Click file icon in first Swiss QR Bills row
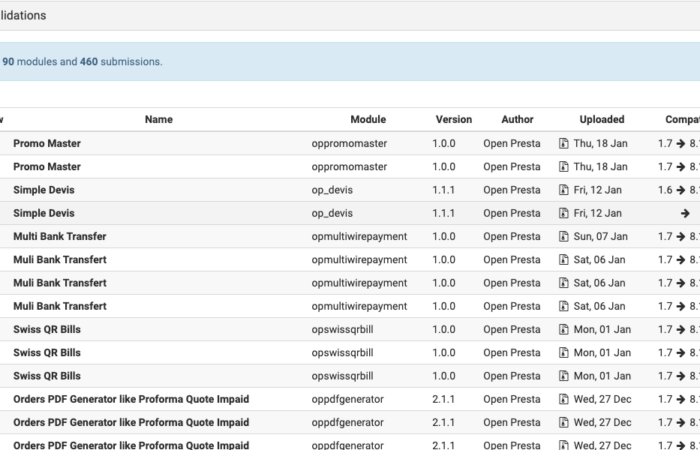 coord(564,329)
